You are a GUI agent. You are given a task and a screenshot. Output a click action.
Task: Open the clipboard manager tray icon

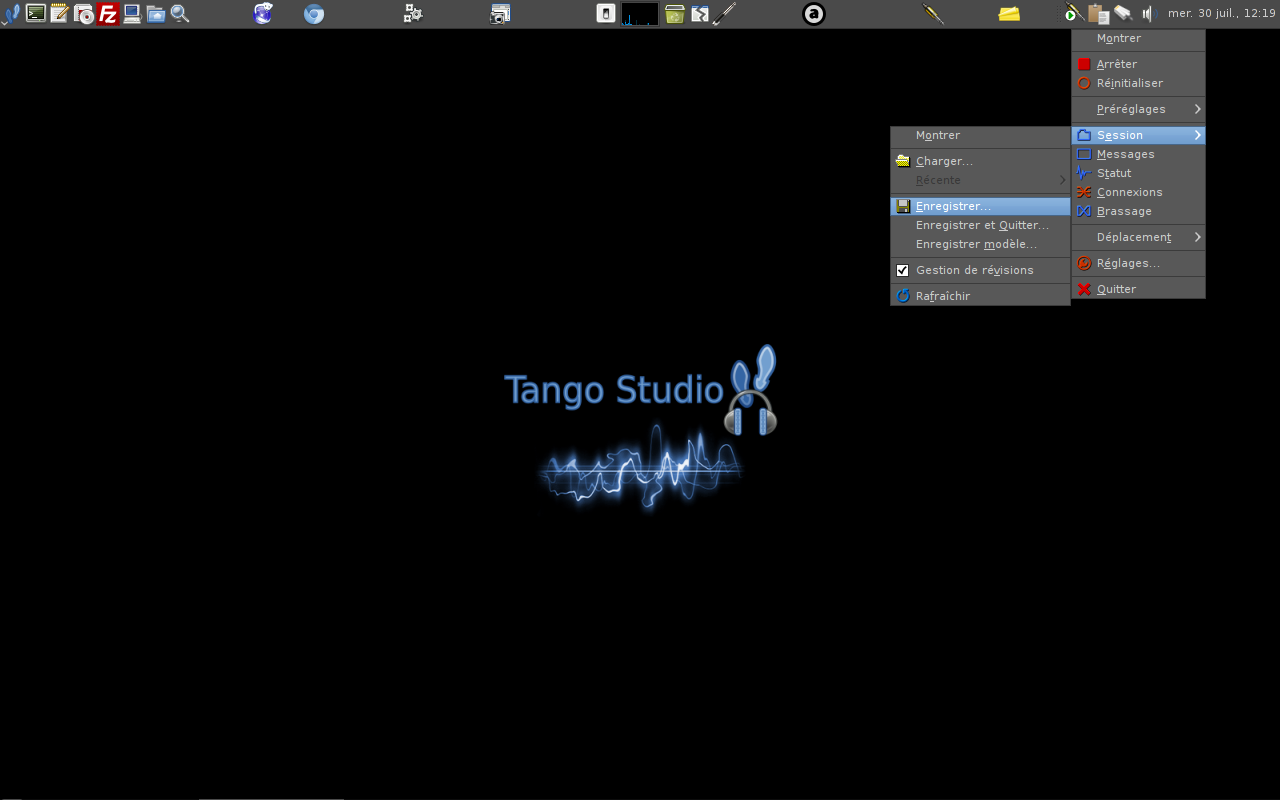click(x=1098, y=14)
